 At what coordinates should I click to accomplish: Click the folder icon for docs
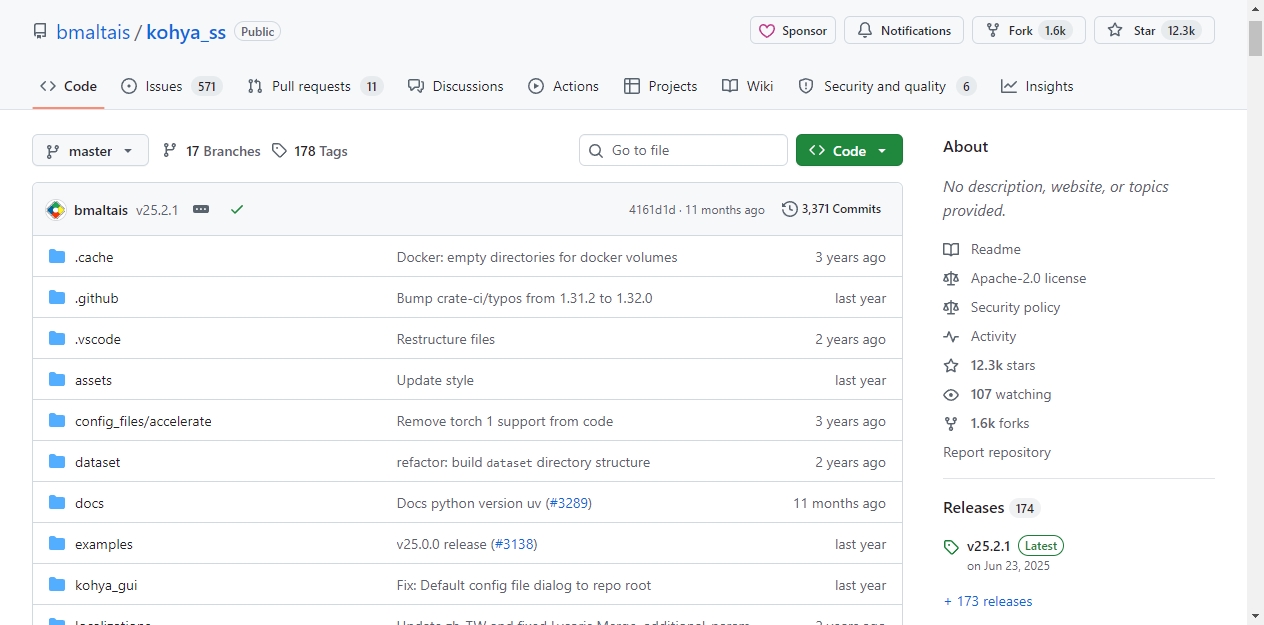57,503
